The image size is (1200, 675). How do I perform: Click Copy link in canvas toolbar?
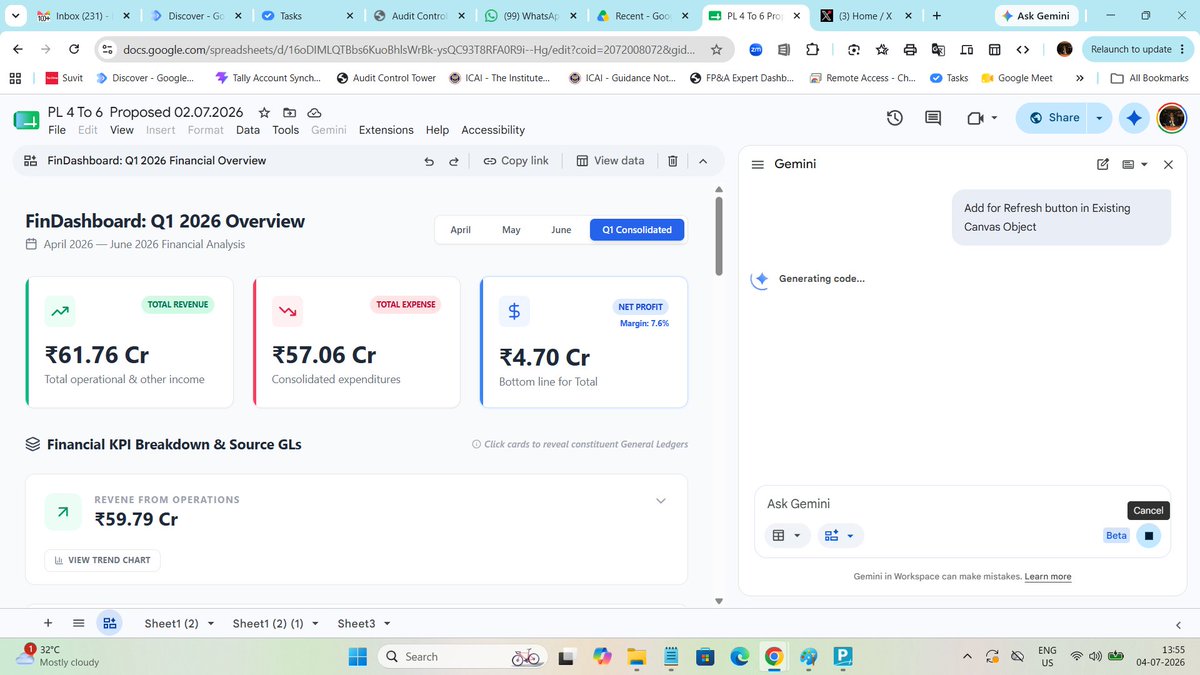coord(516,161)
